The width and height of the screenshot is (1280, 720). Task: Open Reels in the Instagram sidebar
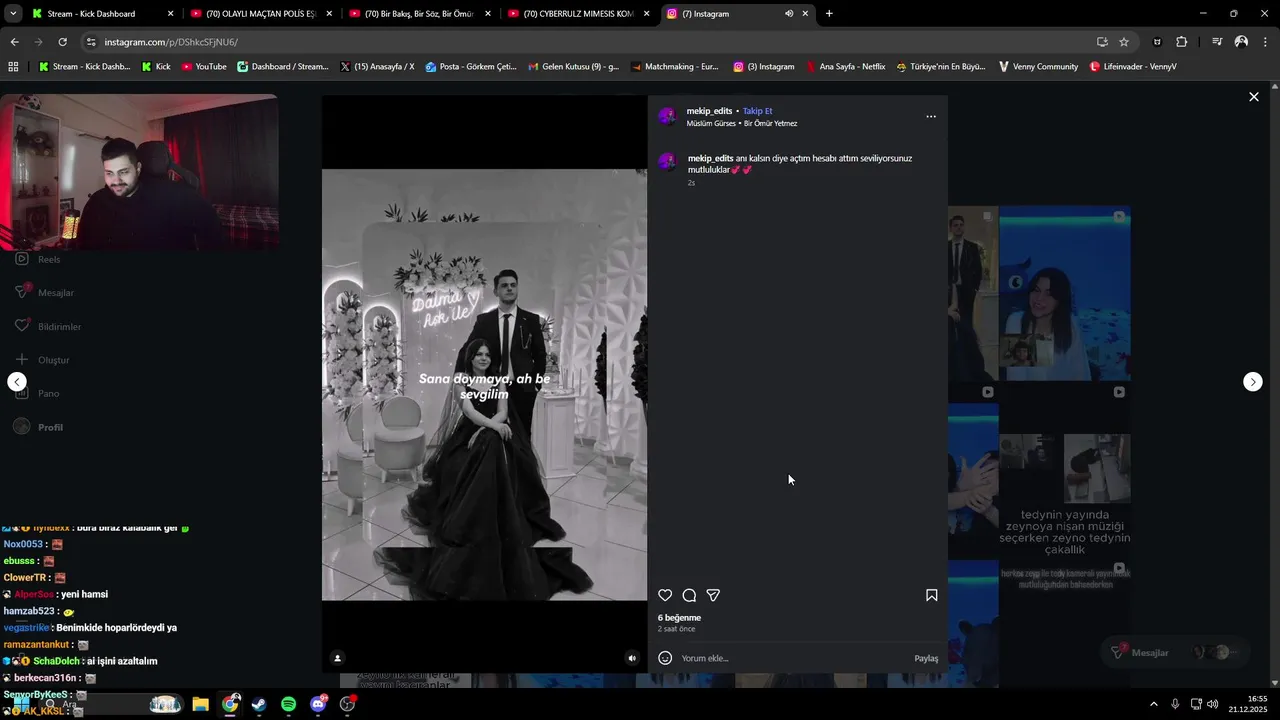(x=38, y=259)
